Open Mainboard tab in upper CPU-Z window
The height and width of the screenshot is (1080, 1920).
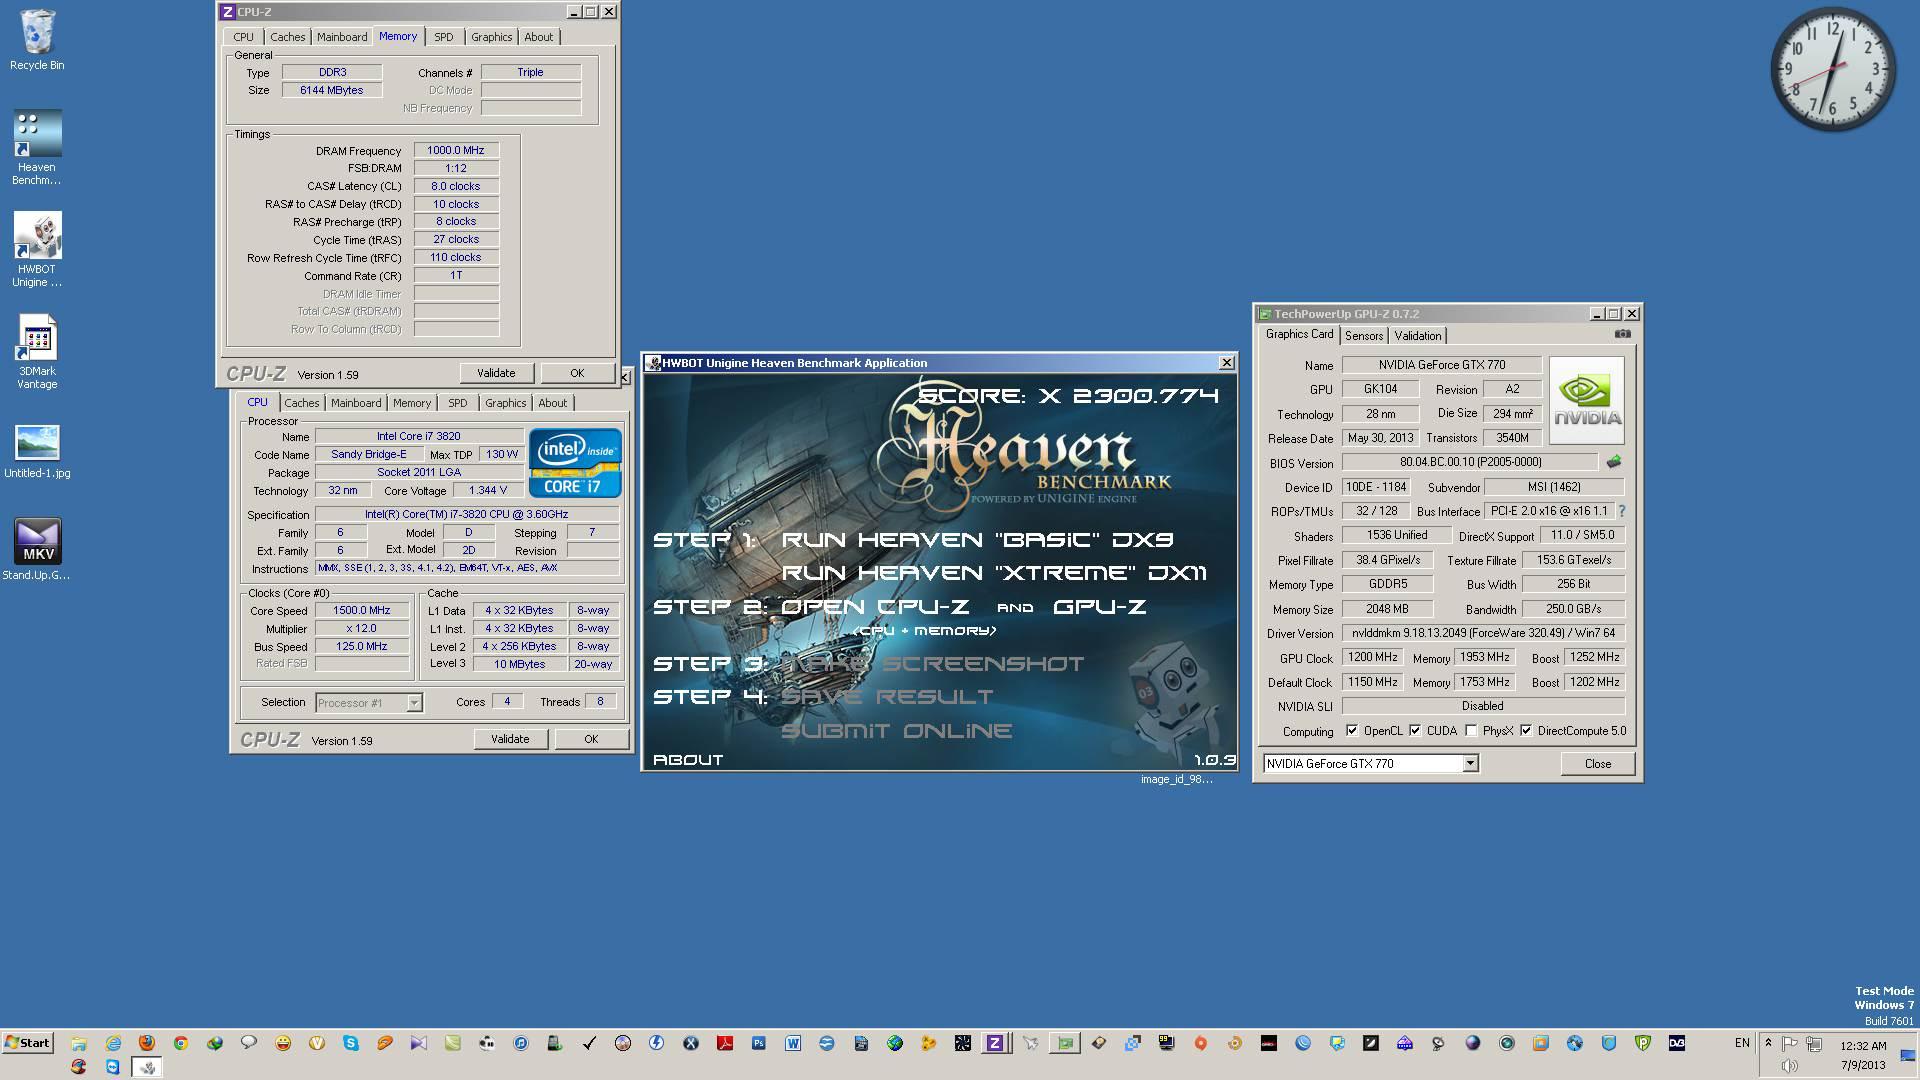(x=342, y=37)
